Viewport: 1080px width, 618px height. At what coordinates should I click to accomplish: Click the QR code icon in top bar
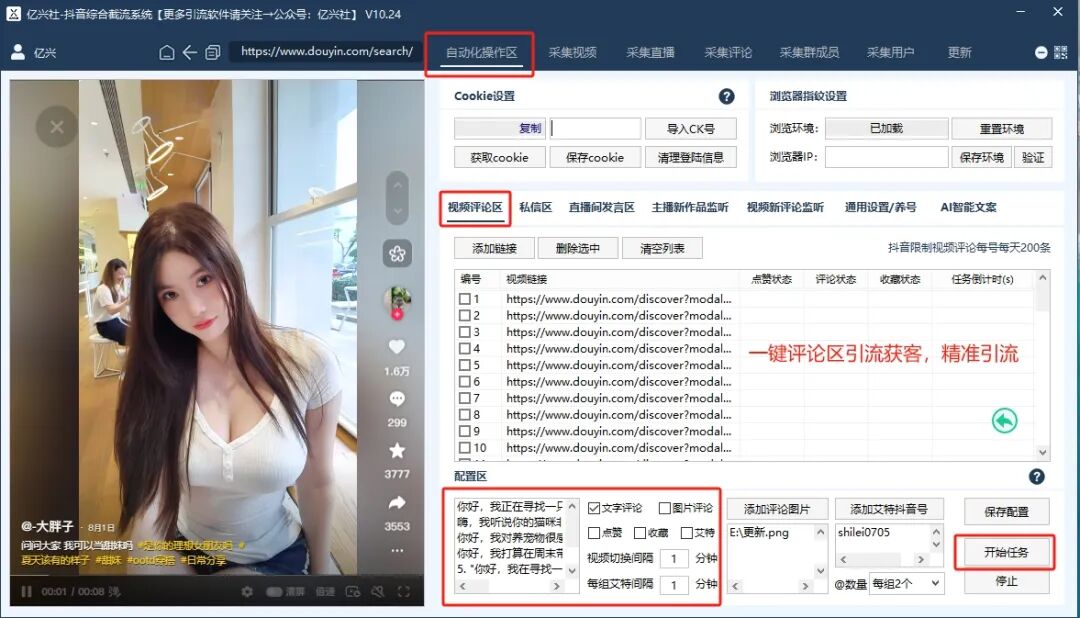point(1061,52)
